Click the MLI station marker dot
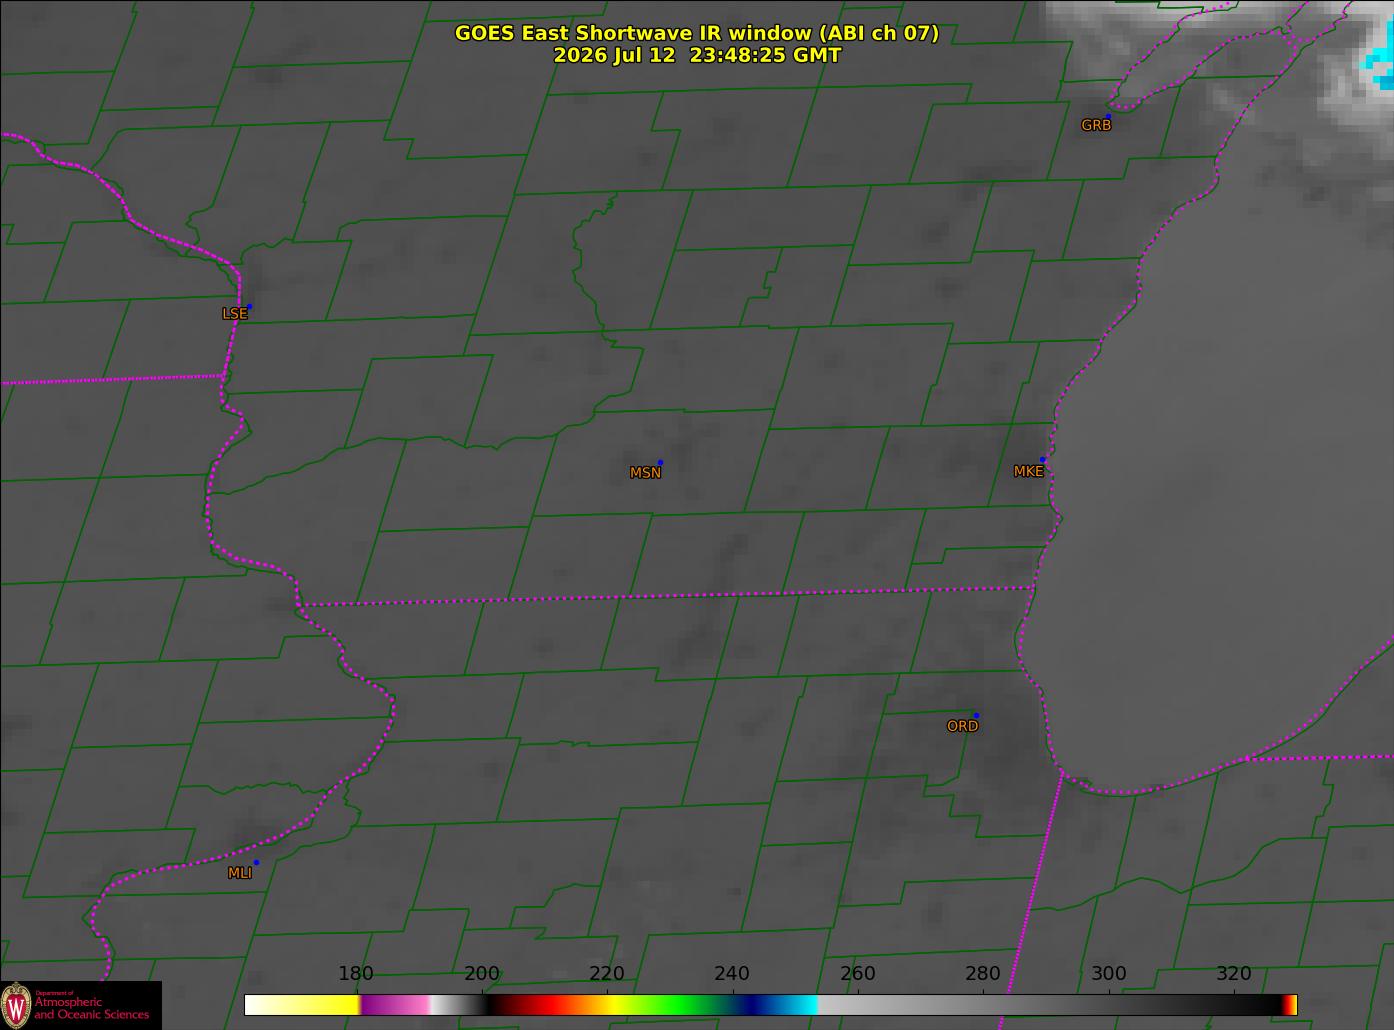1394x1030 pixels. pyautogui.click(x=256, y=862)
